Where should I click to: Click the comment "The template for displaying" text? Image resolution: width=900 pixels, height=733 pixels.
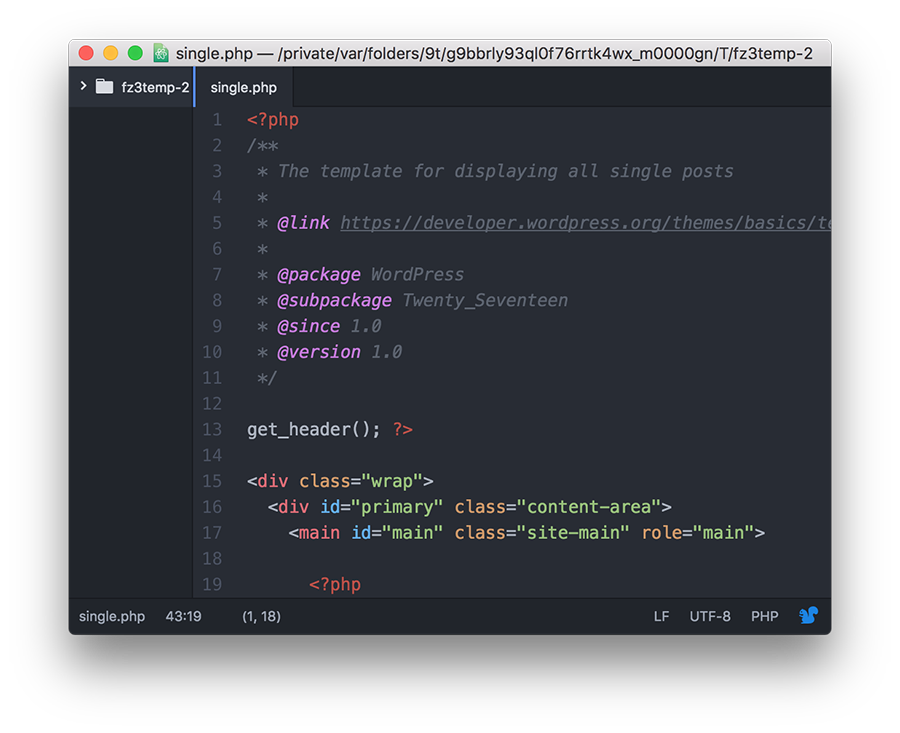coord(417,171)
